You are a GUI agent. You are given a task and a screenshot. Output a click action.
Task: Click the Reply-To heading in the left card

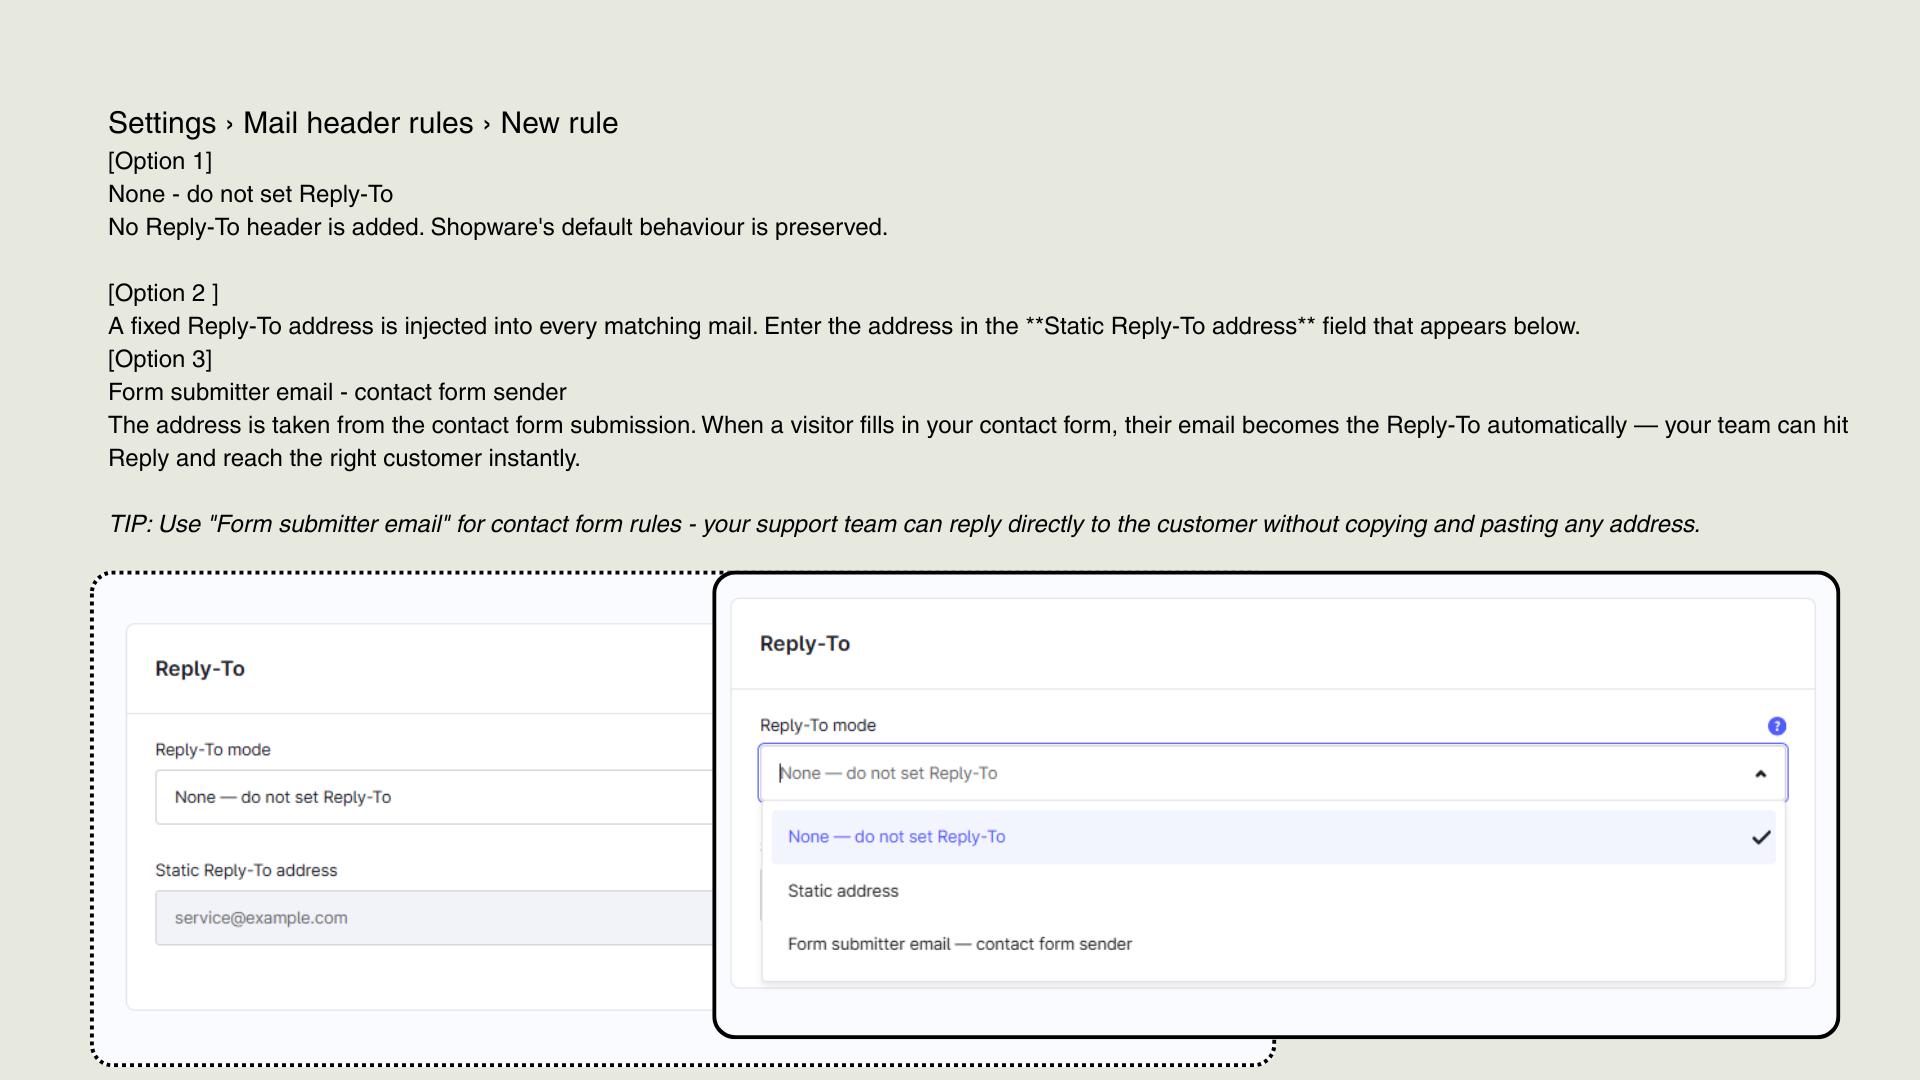200,669
